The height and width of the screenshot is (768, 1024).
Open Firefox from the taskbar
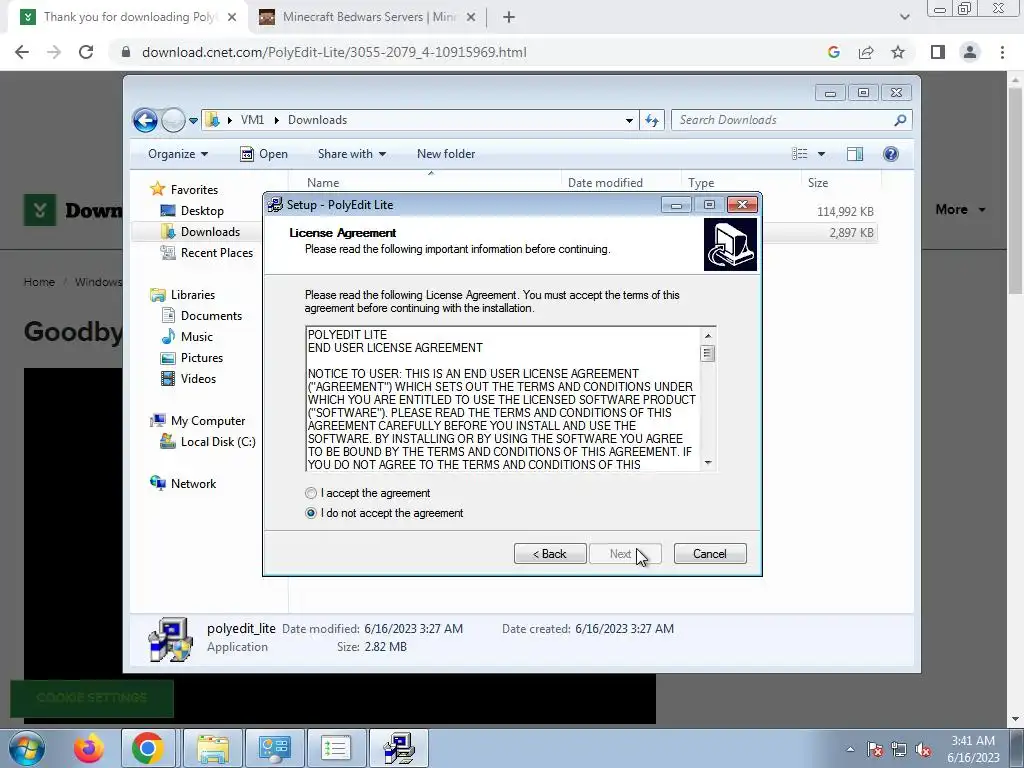click(x=89, y=748)
